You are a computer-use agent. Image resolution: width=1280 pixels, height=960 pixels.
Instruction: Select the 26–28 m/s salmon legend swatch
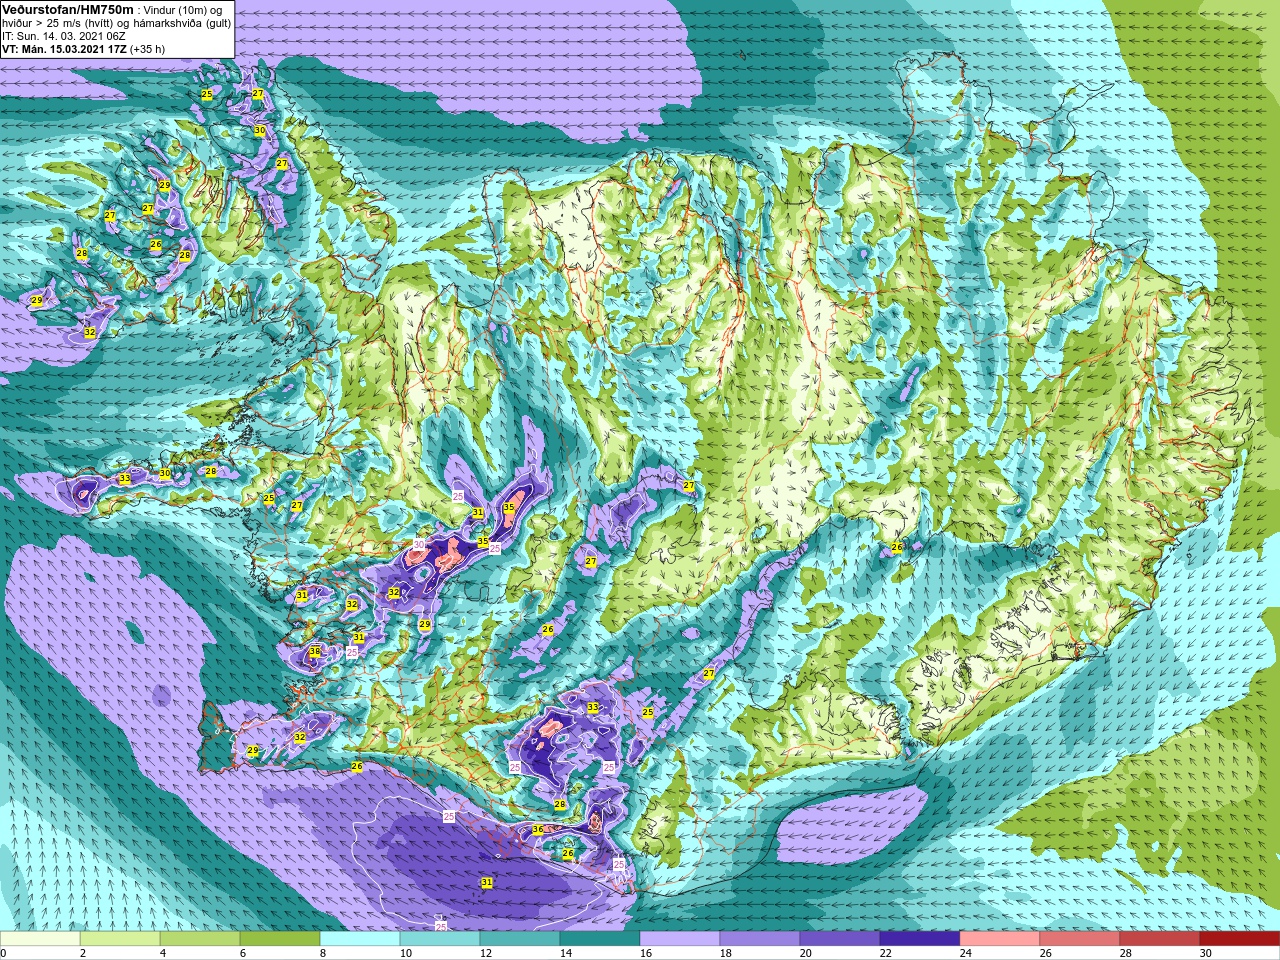pos(1080,939)
